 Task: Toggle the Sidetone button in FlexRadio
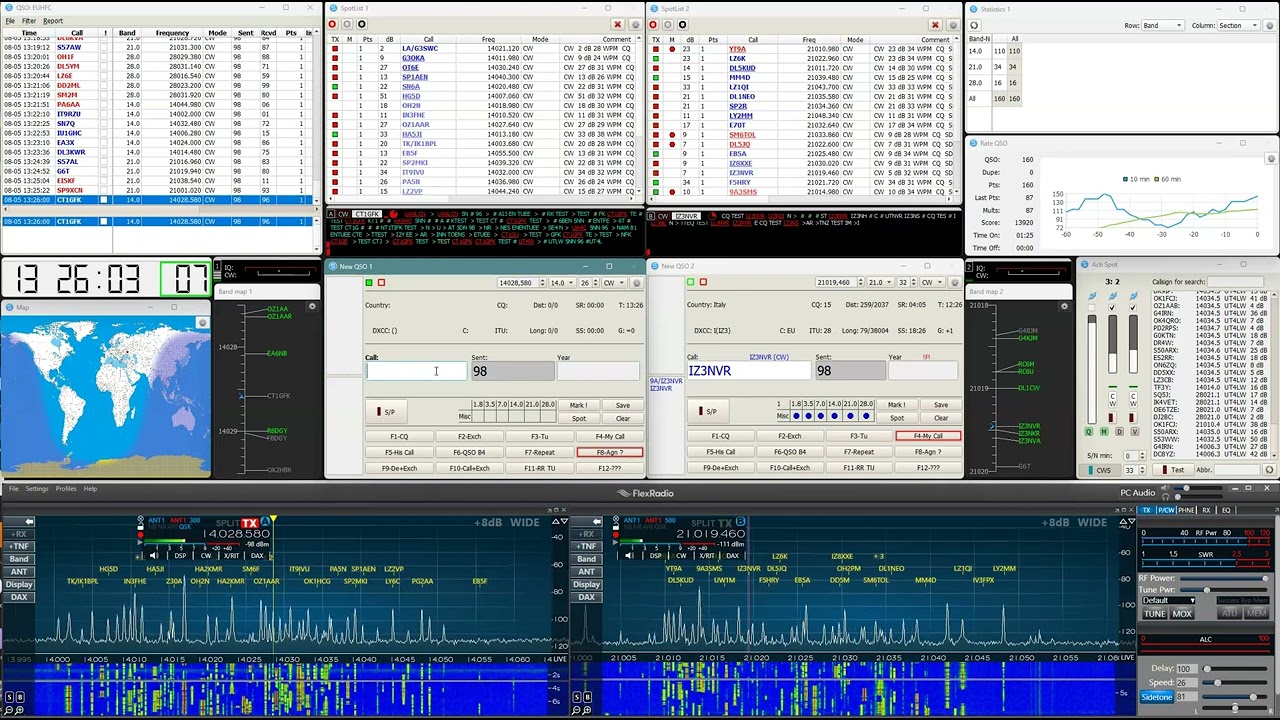click(1156, 697)
